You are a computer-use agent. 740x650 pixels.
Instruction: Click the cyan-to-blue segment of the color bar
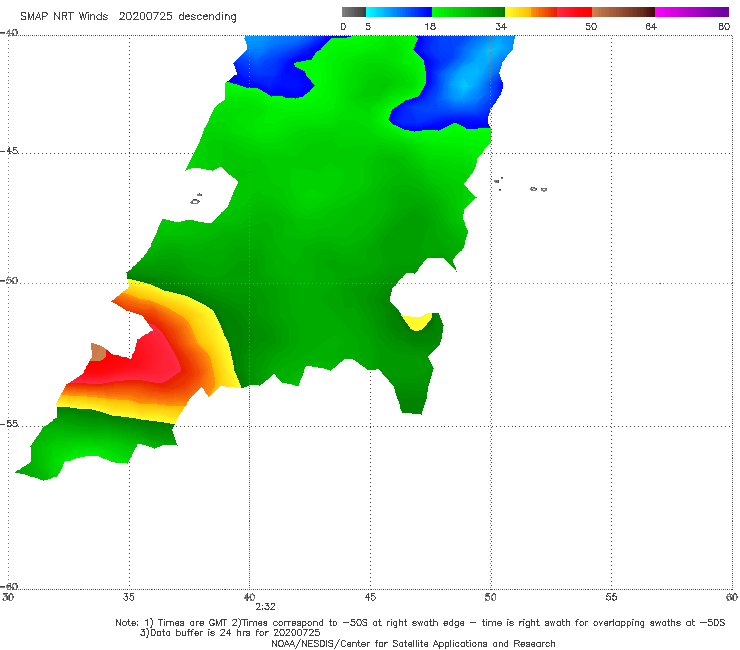coord(399,12)
